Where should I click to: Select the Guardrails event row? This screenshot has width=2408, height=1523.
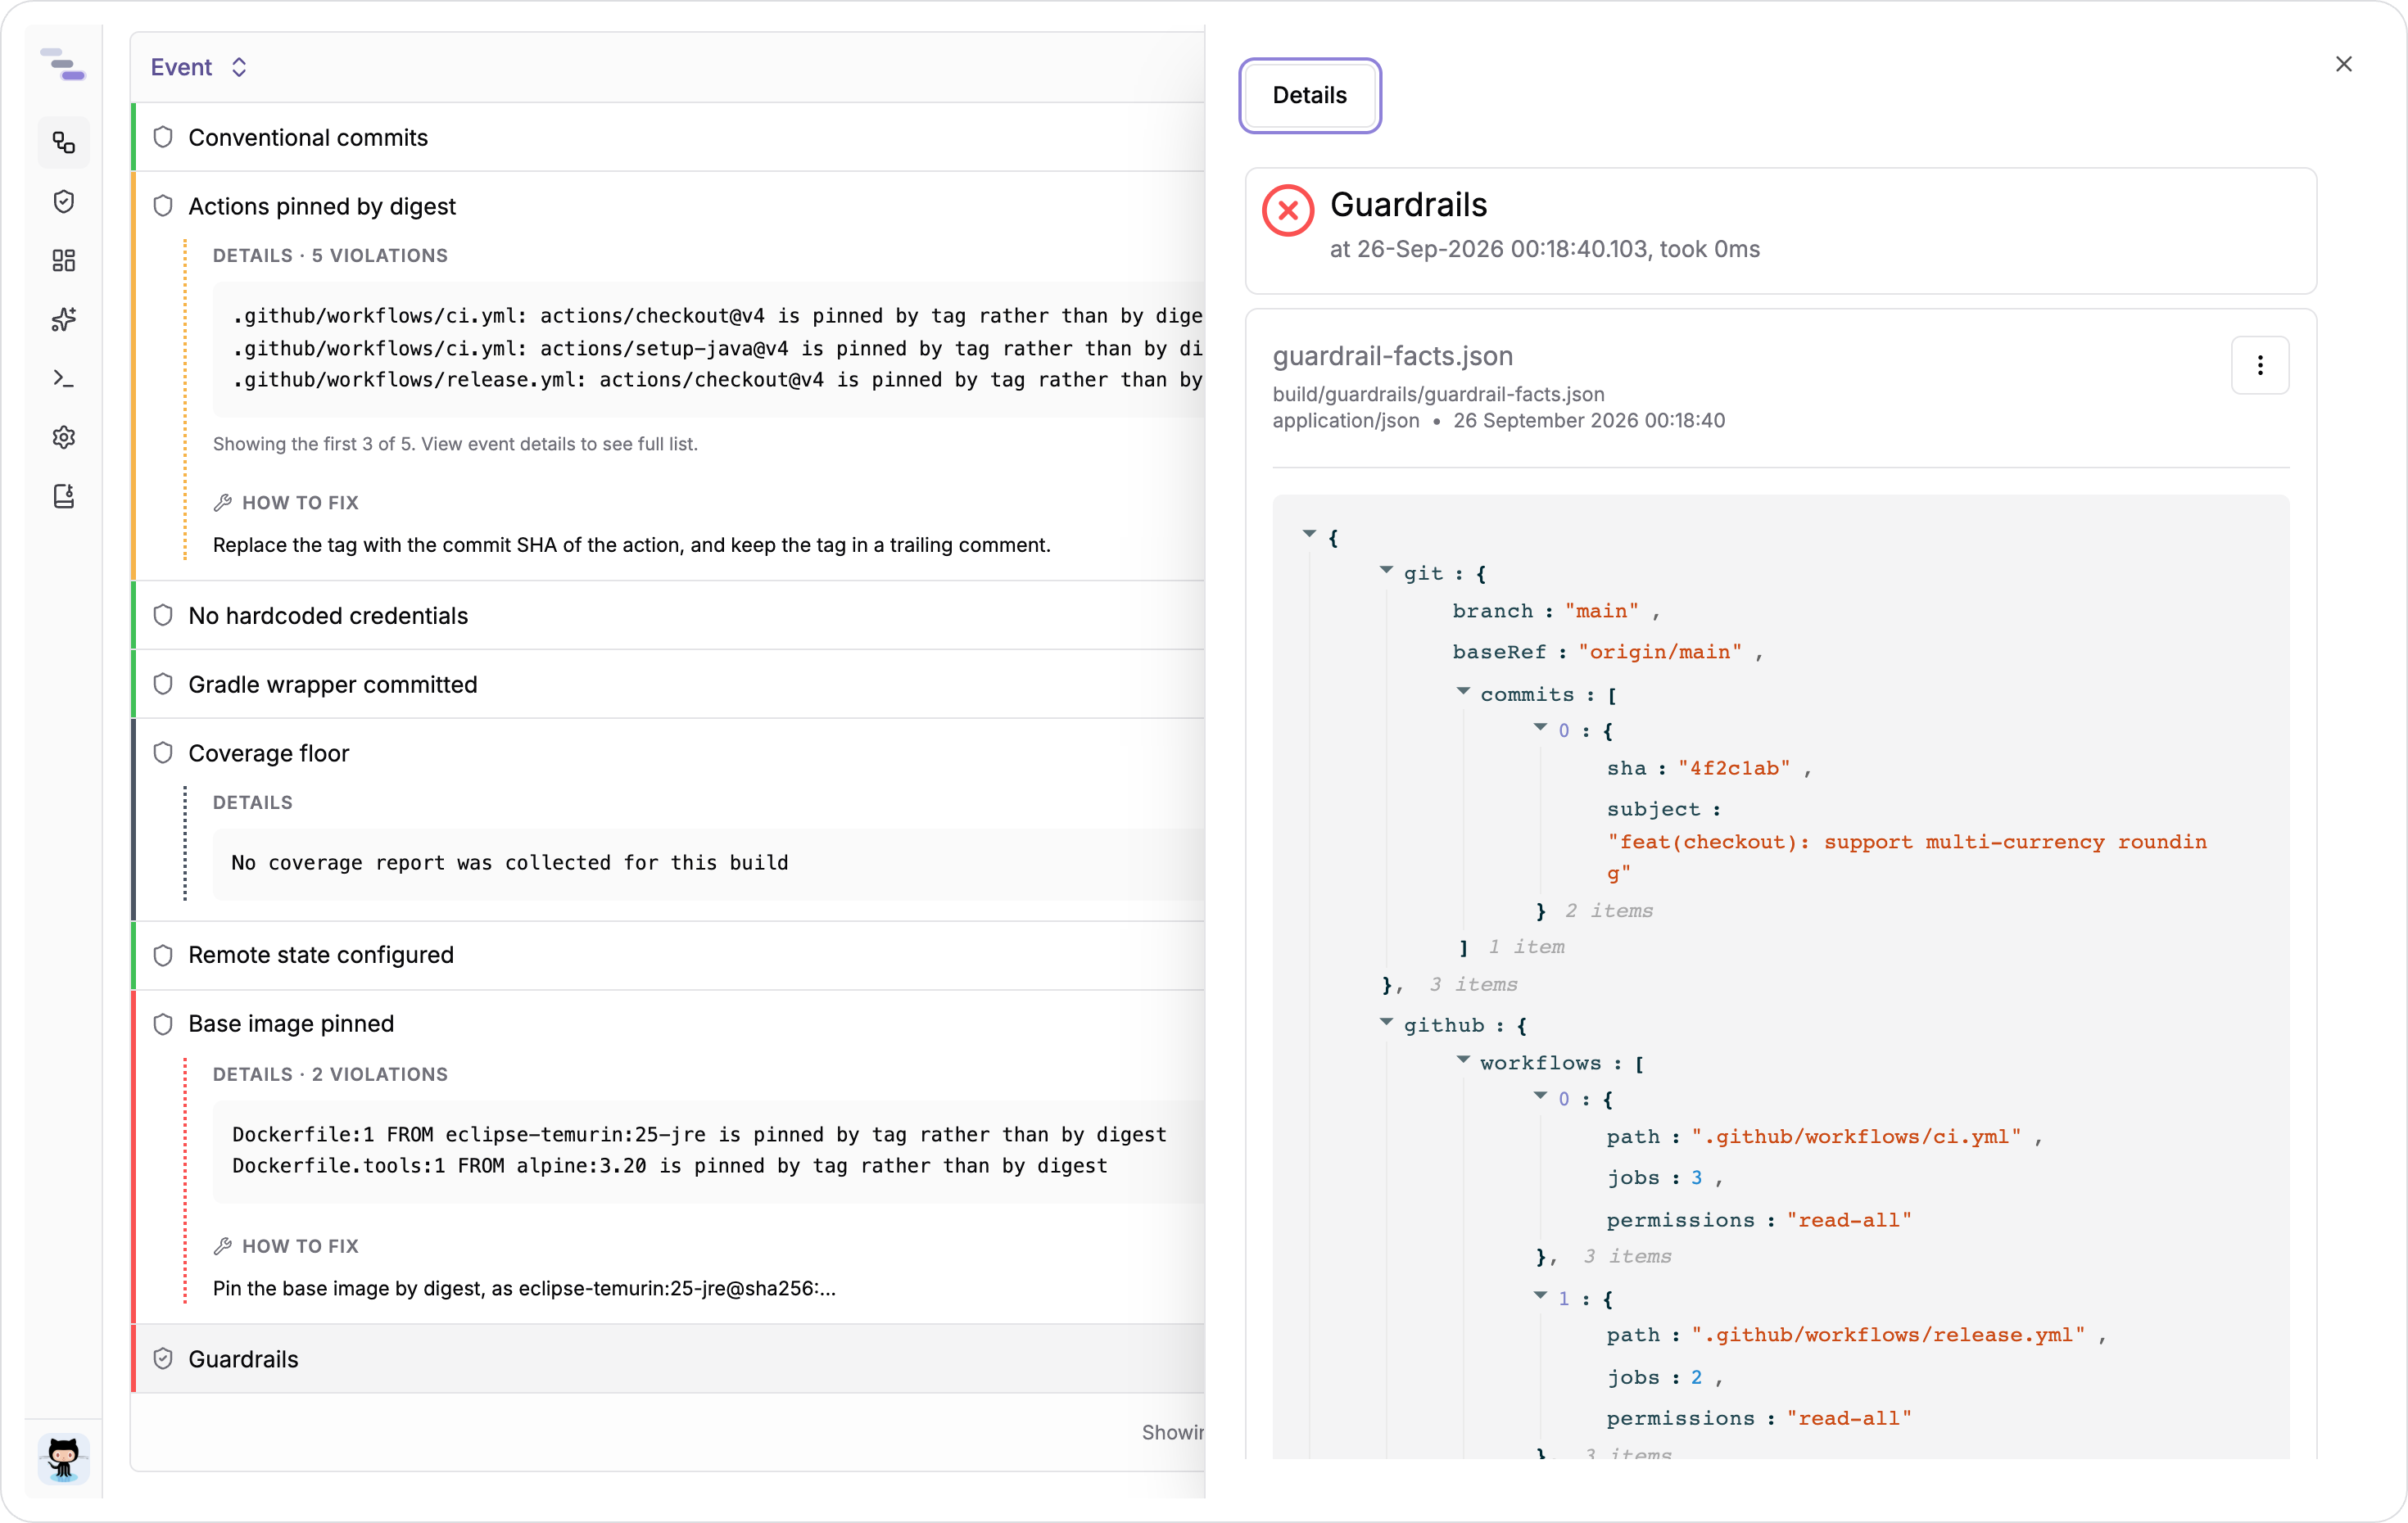(x=668, y=1358)
